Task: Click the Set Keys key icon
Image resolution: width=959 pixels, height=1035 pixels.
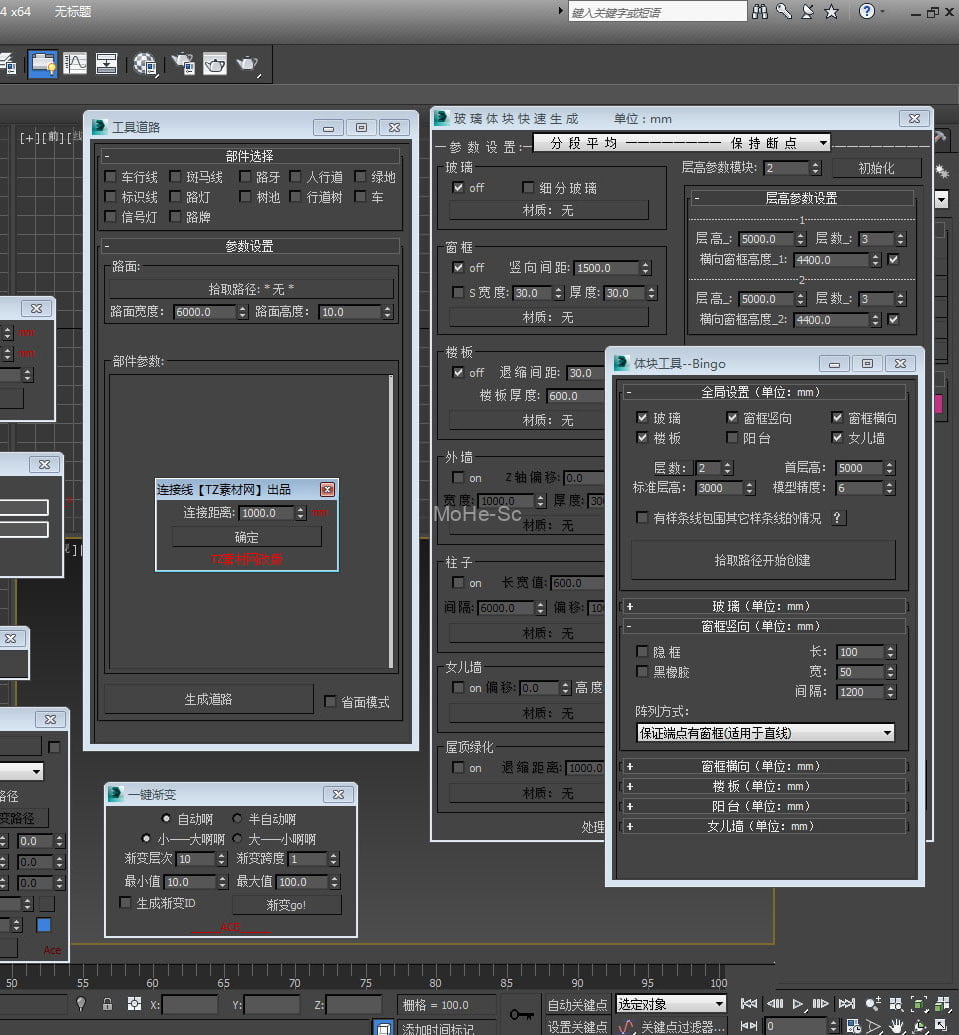Action: [521, 1014]
